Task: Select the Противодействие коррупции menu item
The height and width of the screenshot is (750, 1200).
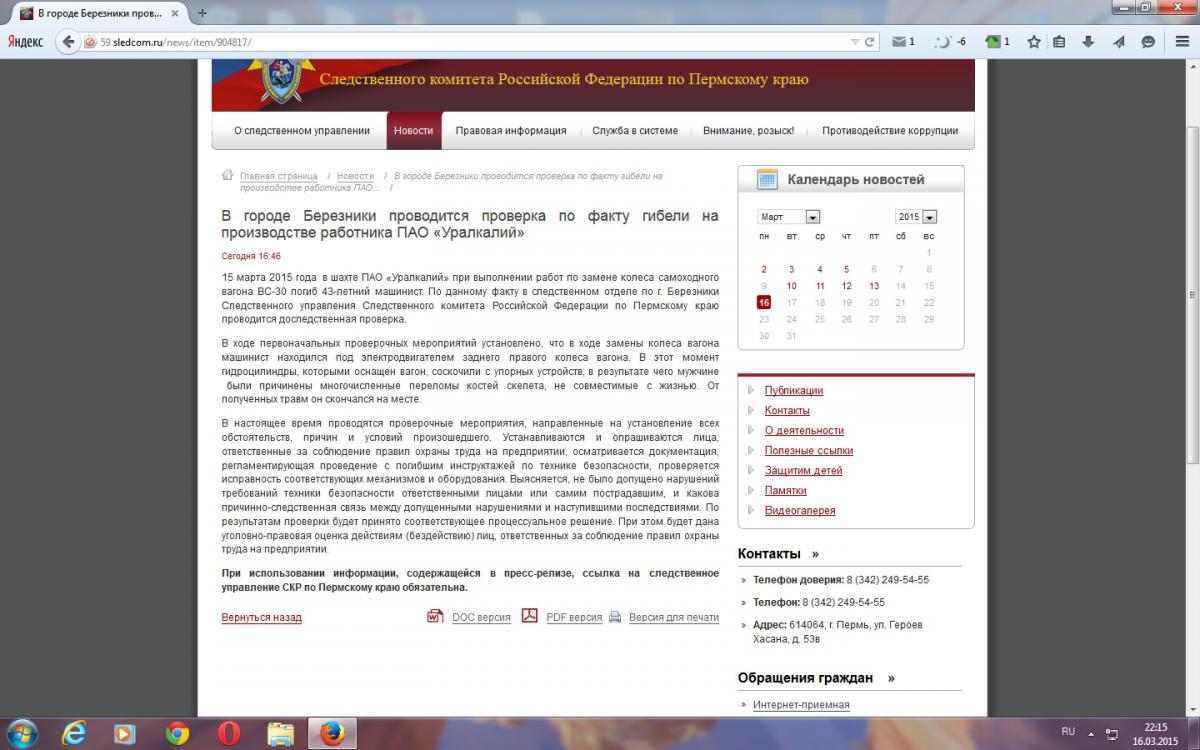Action: pos(889,131)
